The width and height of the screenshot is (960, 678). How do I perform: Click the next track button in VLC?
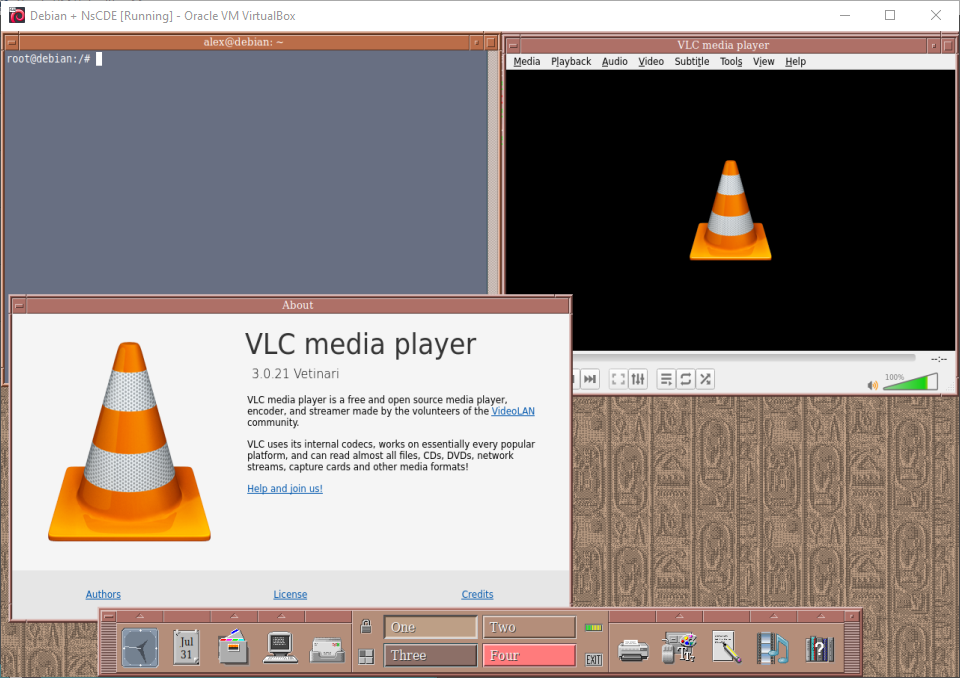coord(590,379)
